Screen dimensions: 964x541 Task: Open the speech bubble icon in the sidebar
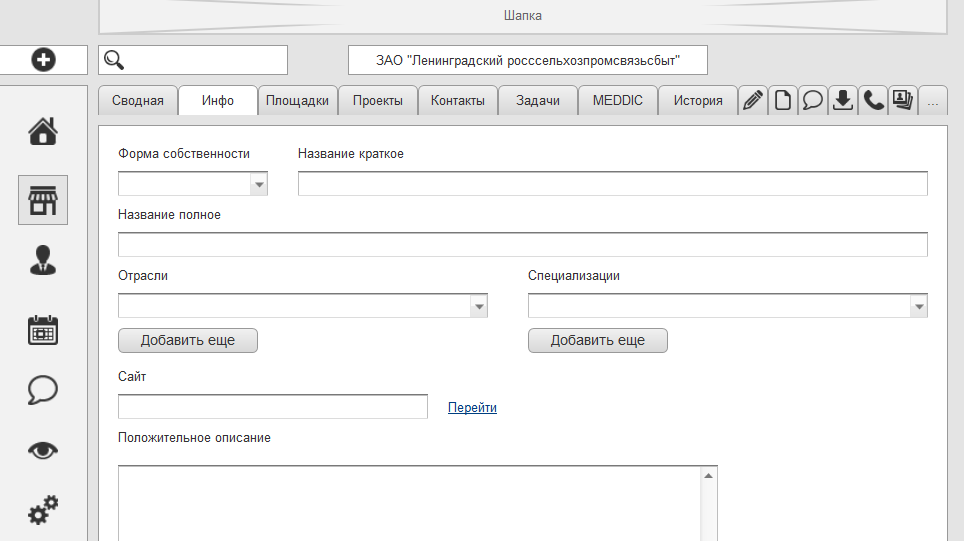coord(43,390)
